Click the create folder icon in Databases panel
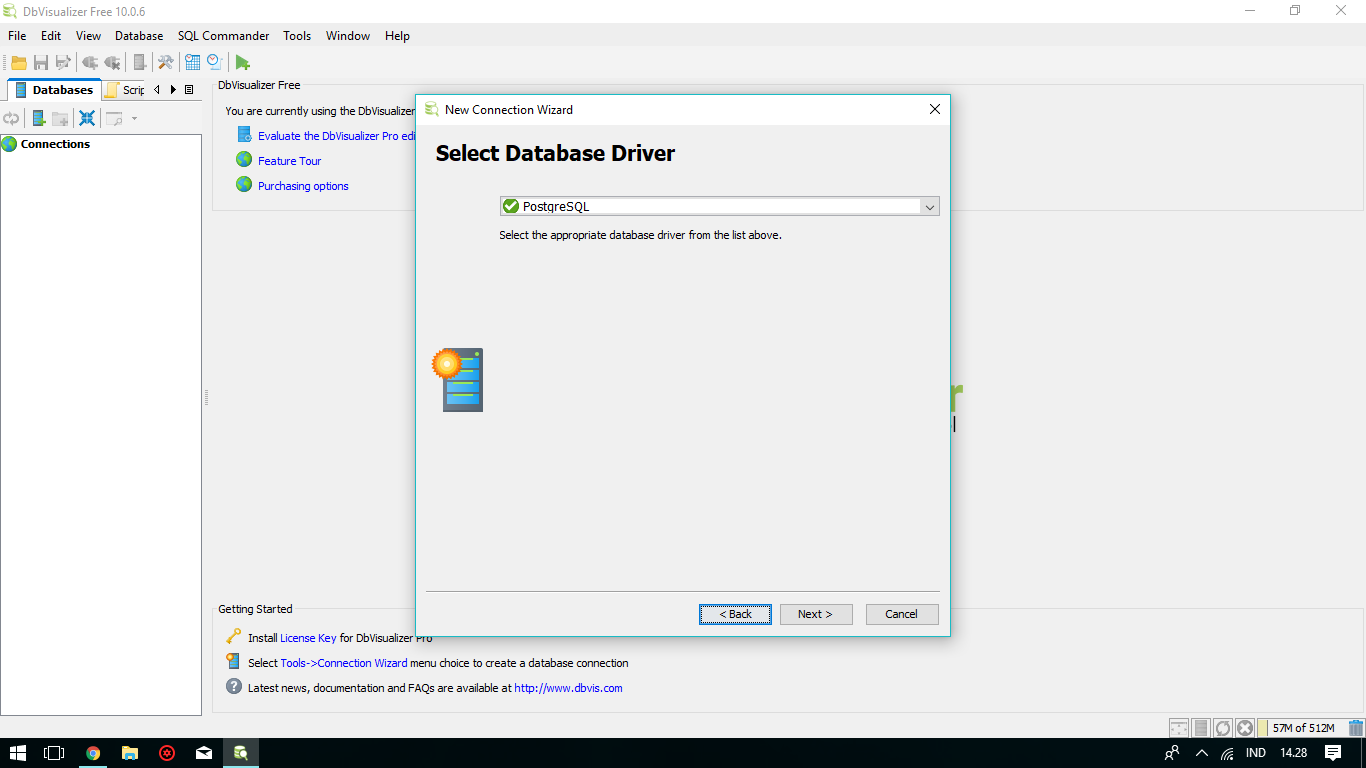The width and height of the screenshot is (1366, 768). click(x=60, y=118)
